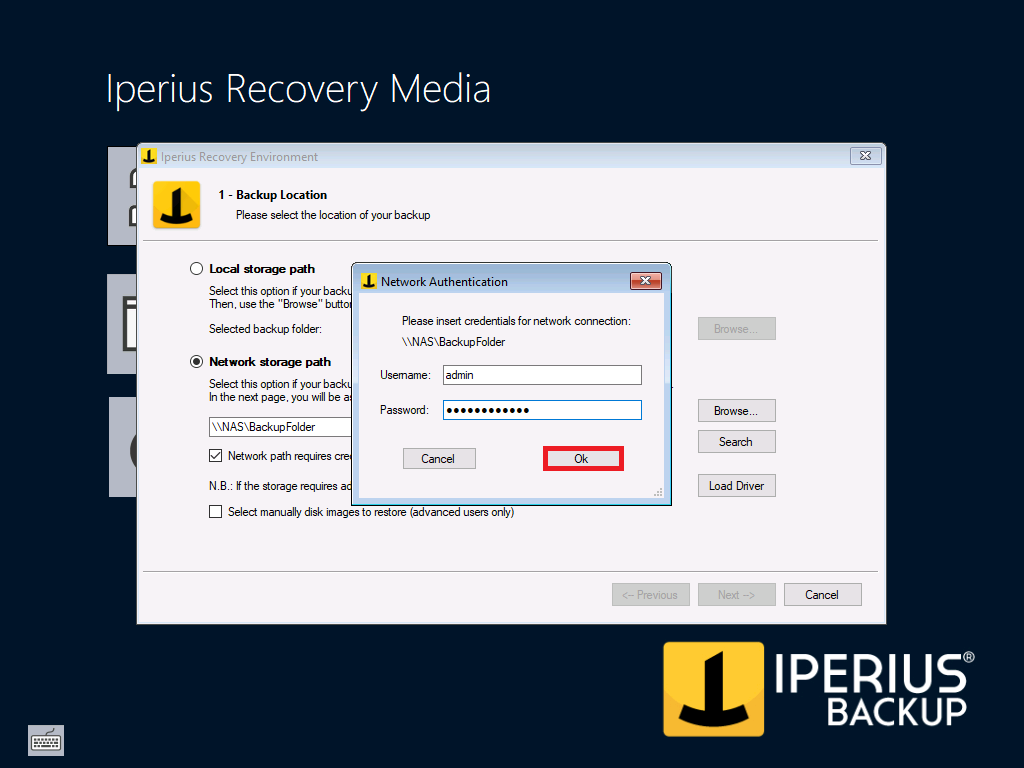
Task: Click the Search button
Action: [x=737, y=441]
